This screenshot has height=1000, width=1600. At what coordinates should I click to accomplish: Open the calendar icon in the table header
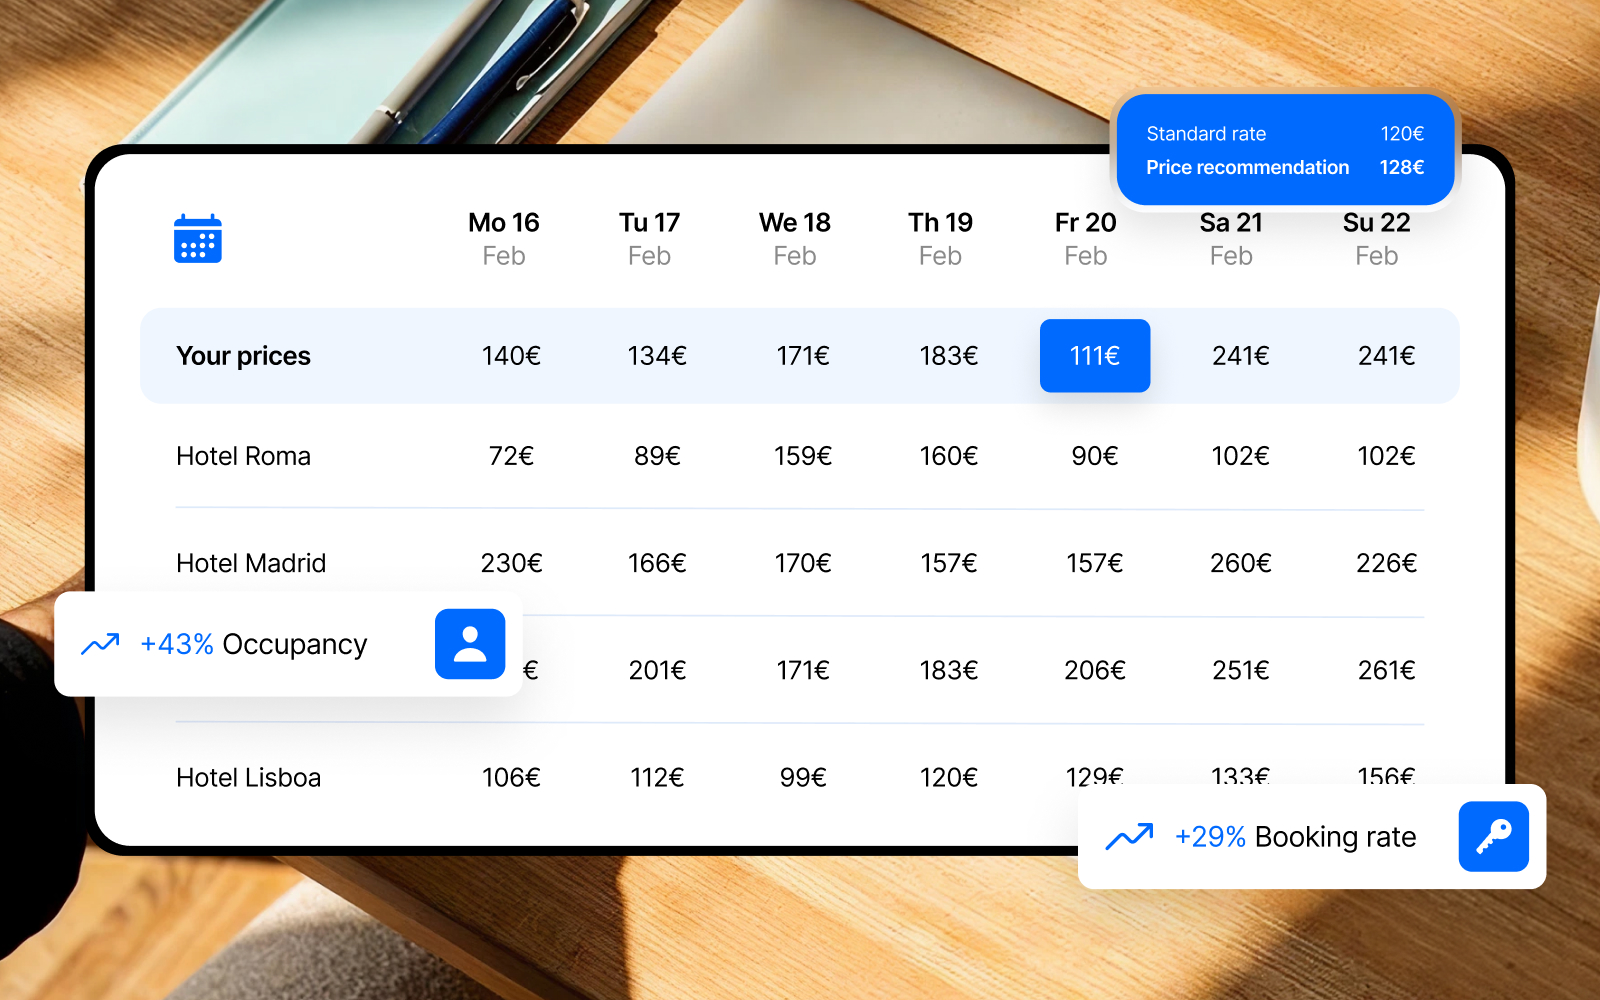pos(198,239)
